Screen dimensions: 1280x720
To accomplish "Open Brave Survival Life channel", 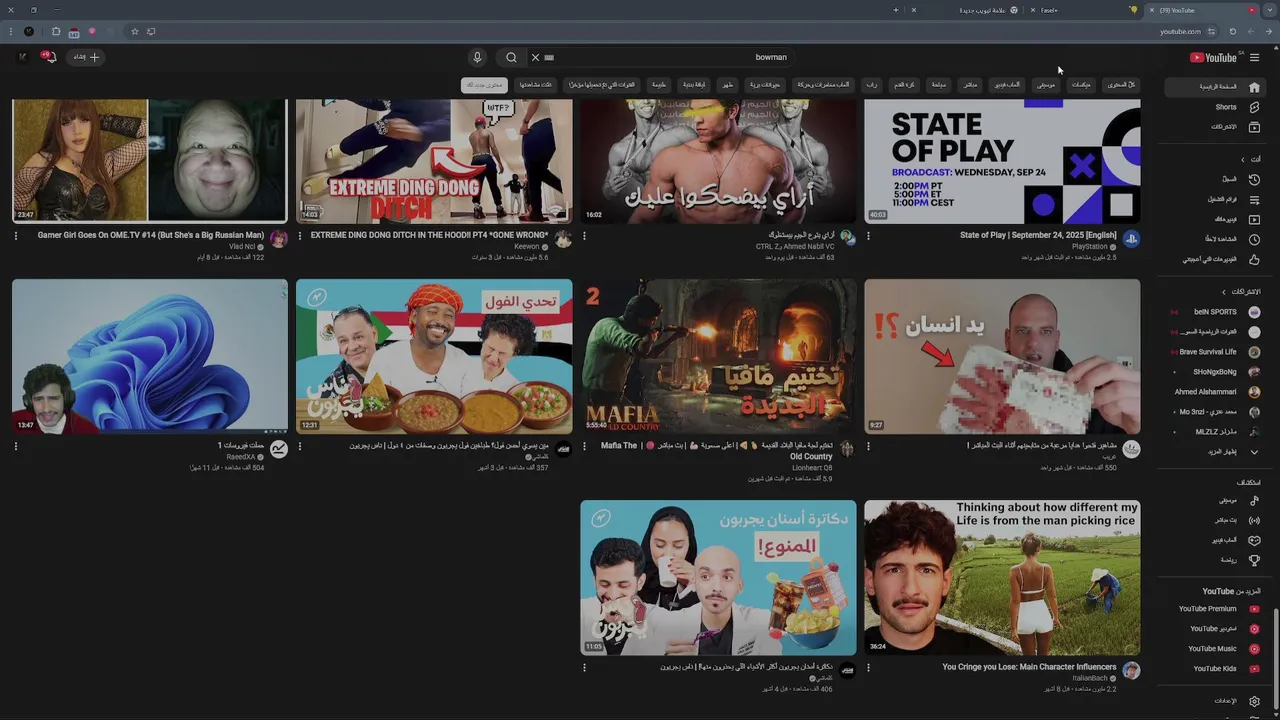I will [x=1215, y=352].
